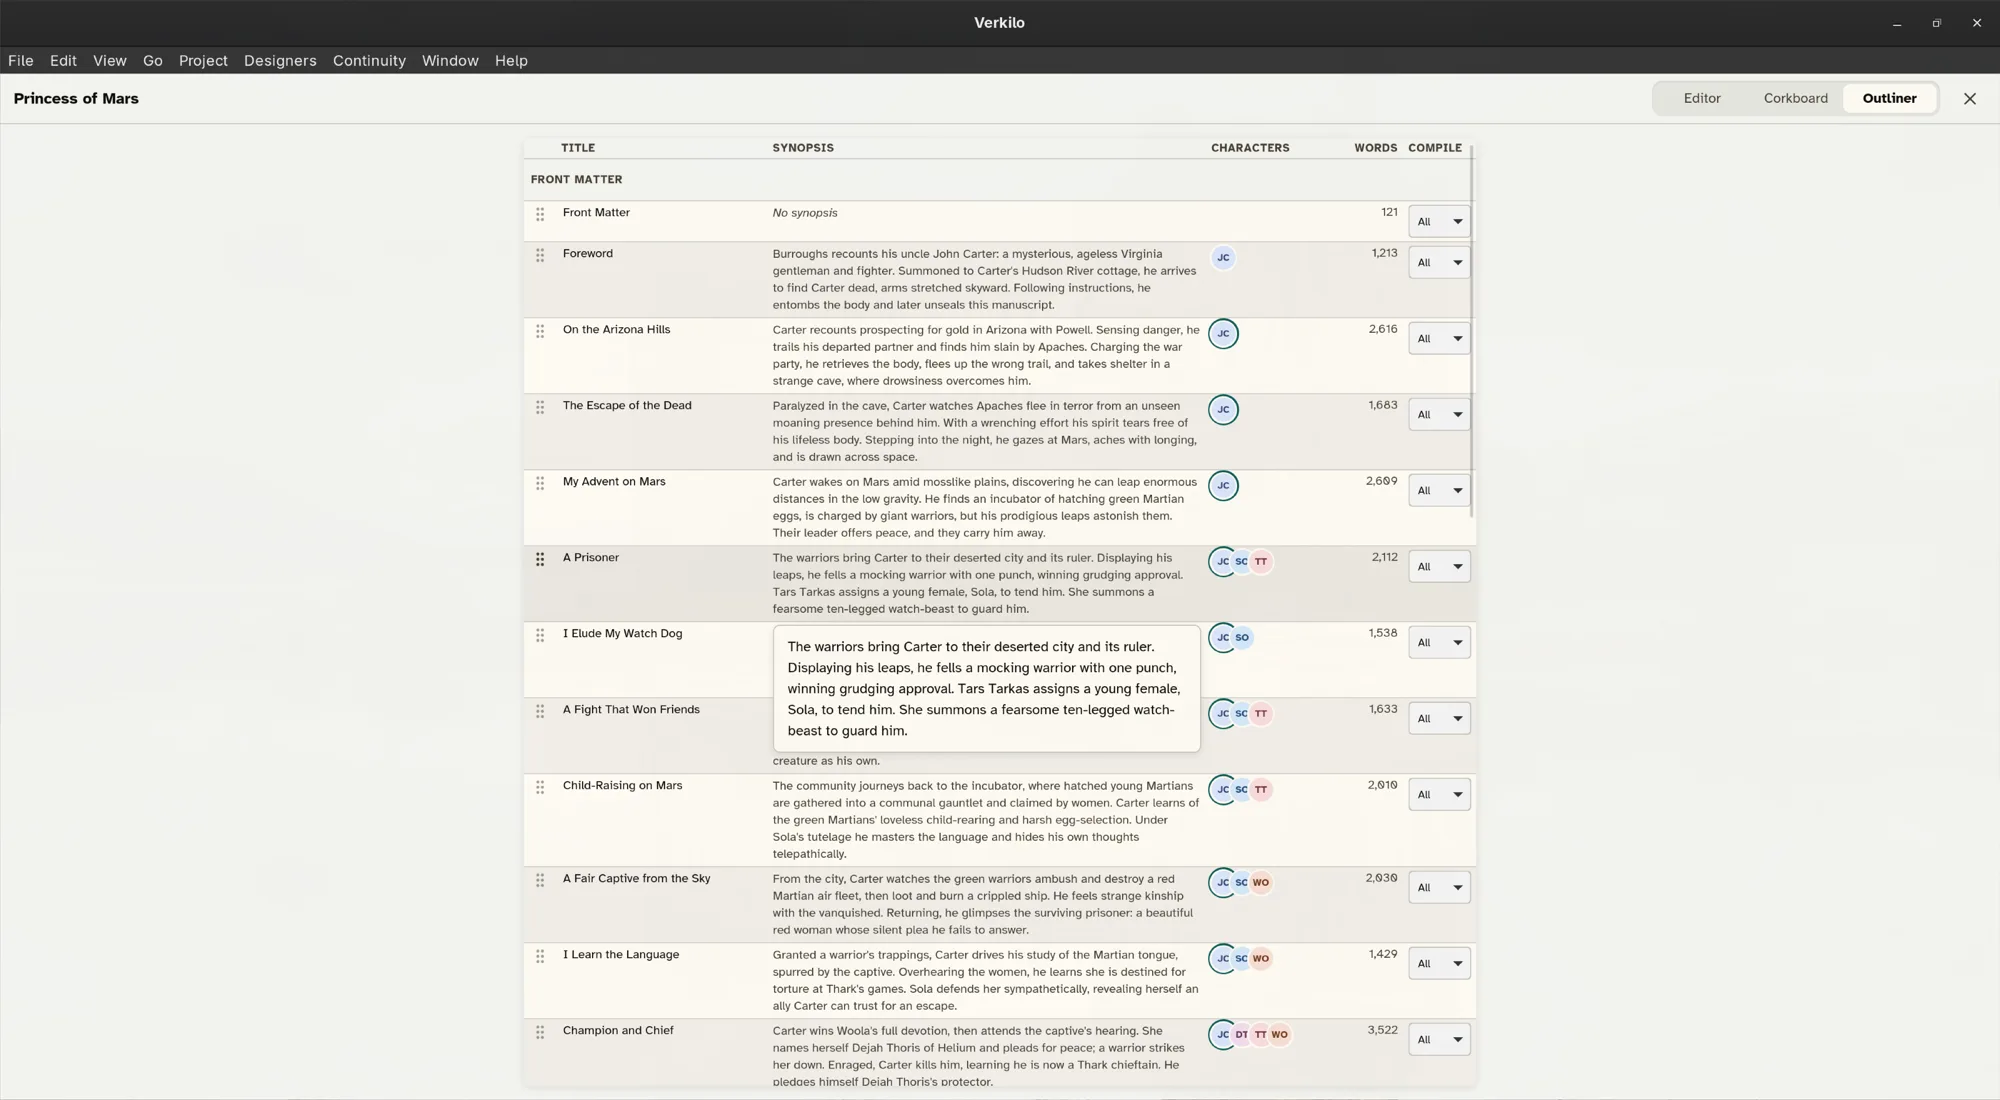This screenshot has height=1100, width=2000.
Task: Open the Project menu
Action: (203, 61)
